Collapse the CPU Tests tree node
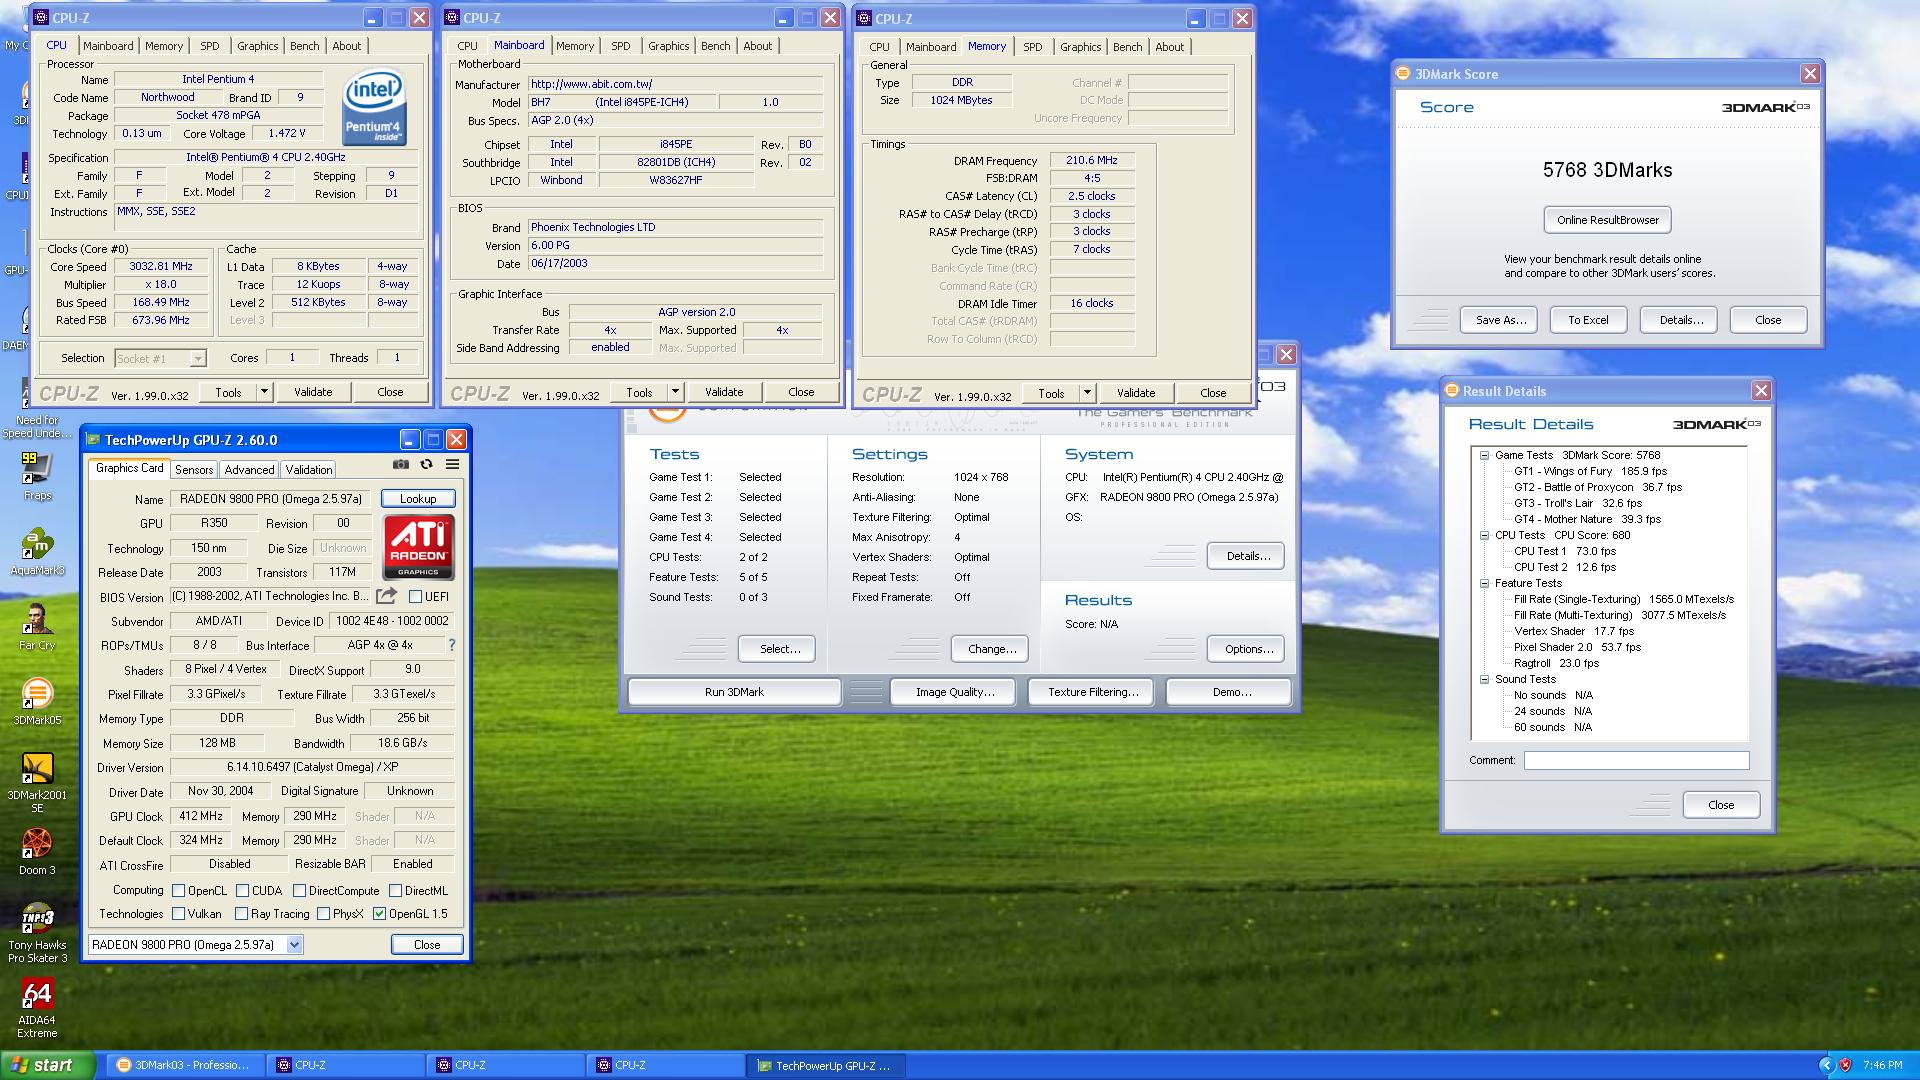 1485,535
